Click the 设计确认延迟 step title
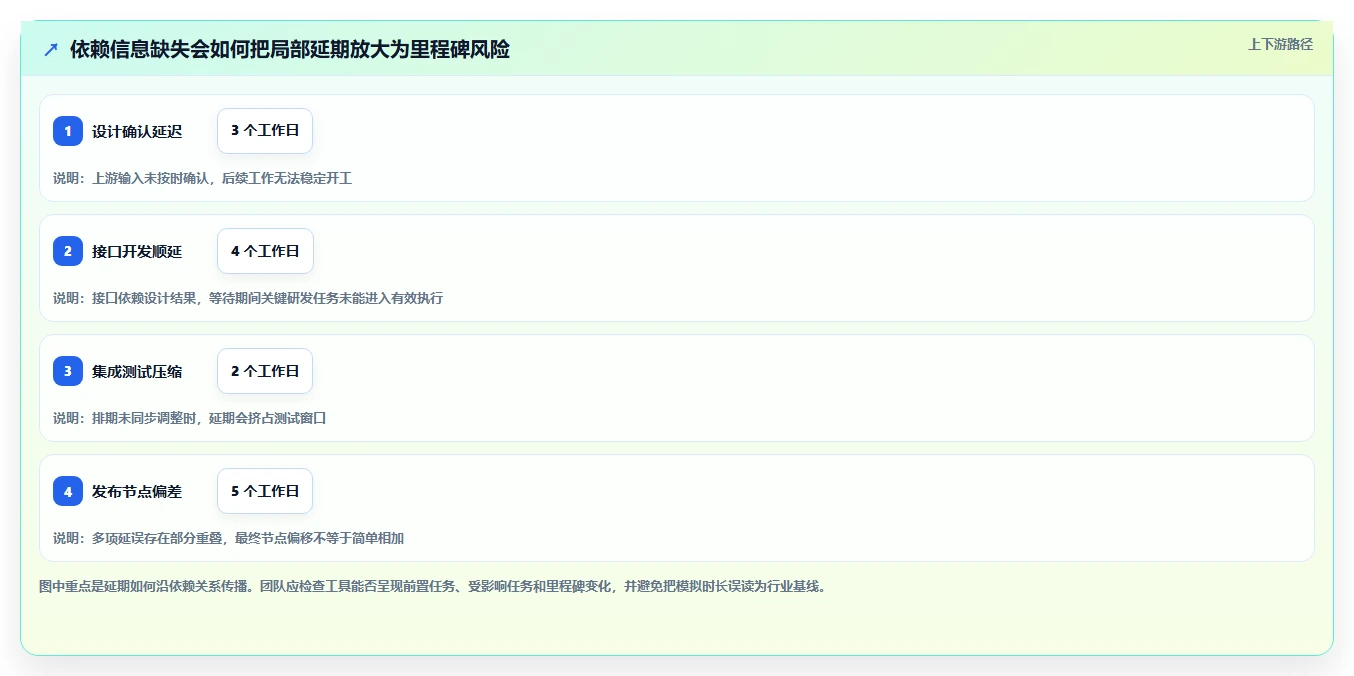 [137, 131]
